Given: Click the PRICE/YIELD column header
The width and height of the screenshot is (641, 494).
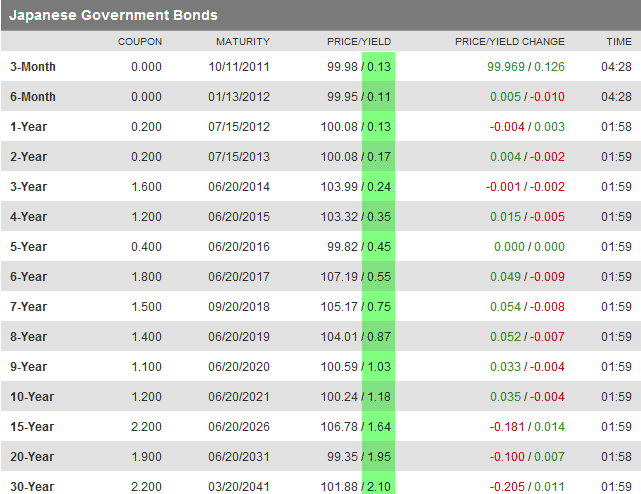Looking at the screenshot, I should [359, 42].
